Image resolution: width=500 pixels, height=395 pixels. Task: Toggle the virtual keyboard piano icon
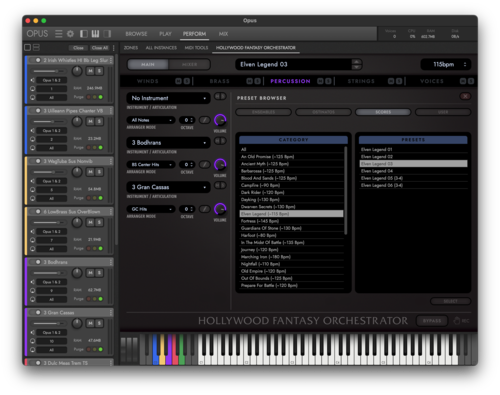tap(95, 34)
